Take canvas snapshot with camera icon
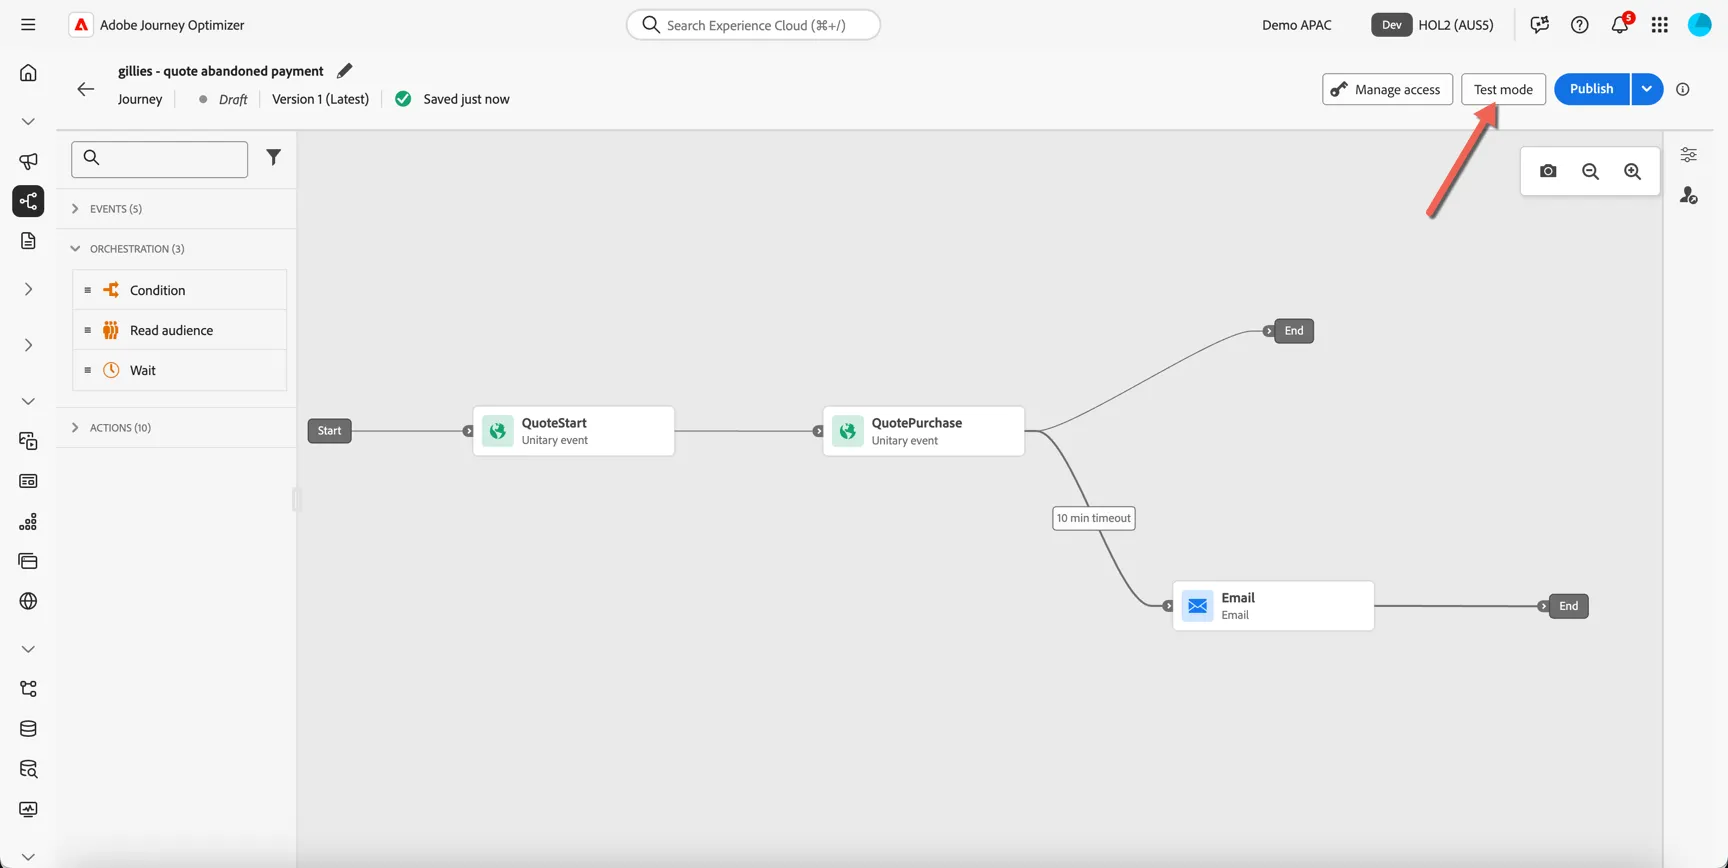Viewport: 1728px width, 868px height. pyautogui.click(x=1548, y=171)
